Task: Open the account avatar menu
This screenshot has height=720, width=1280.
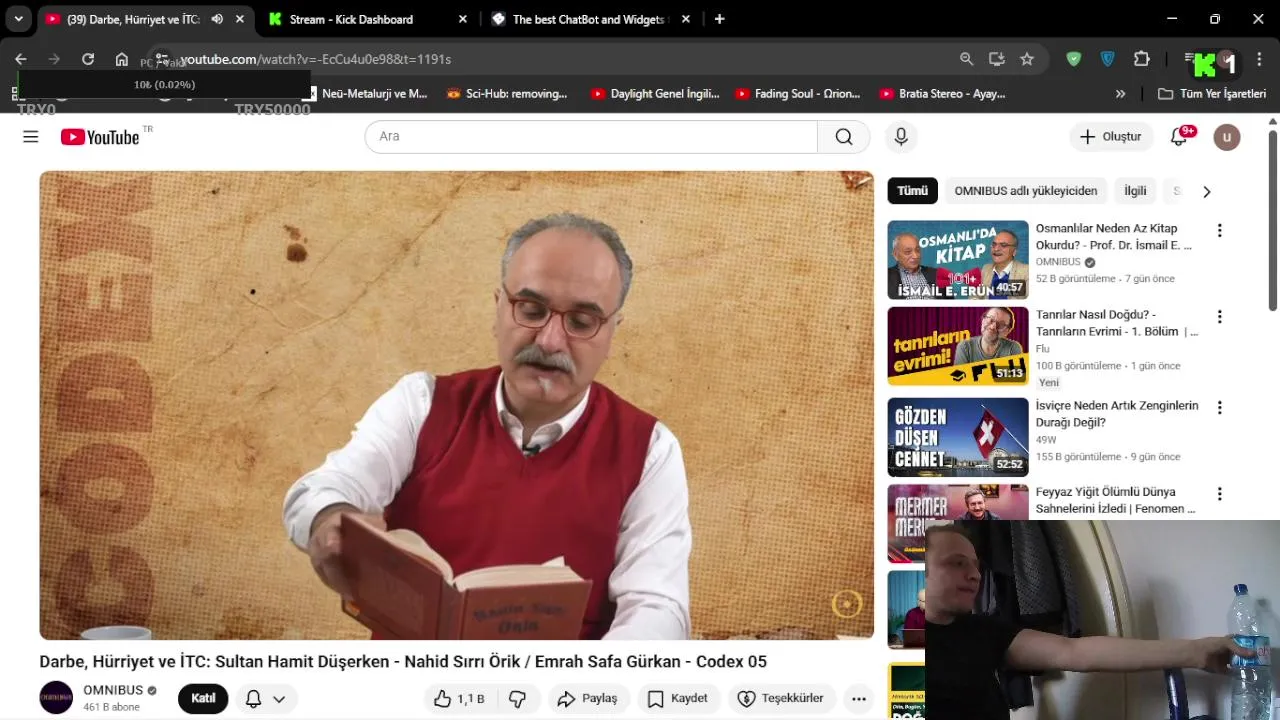Action: (x=1227, y=137)
